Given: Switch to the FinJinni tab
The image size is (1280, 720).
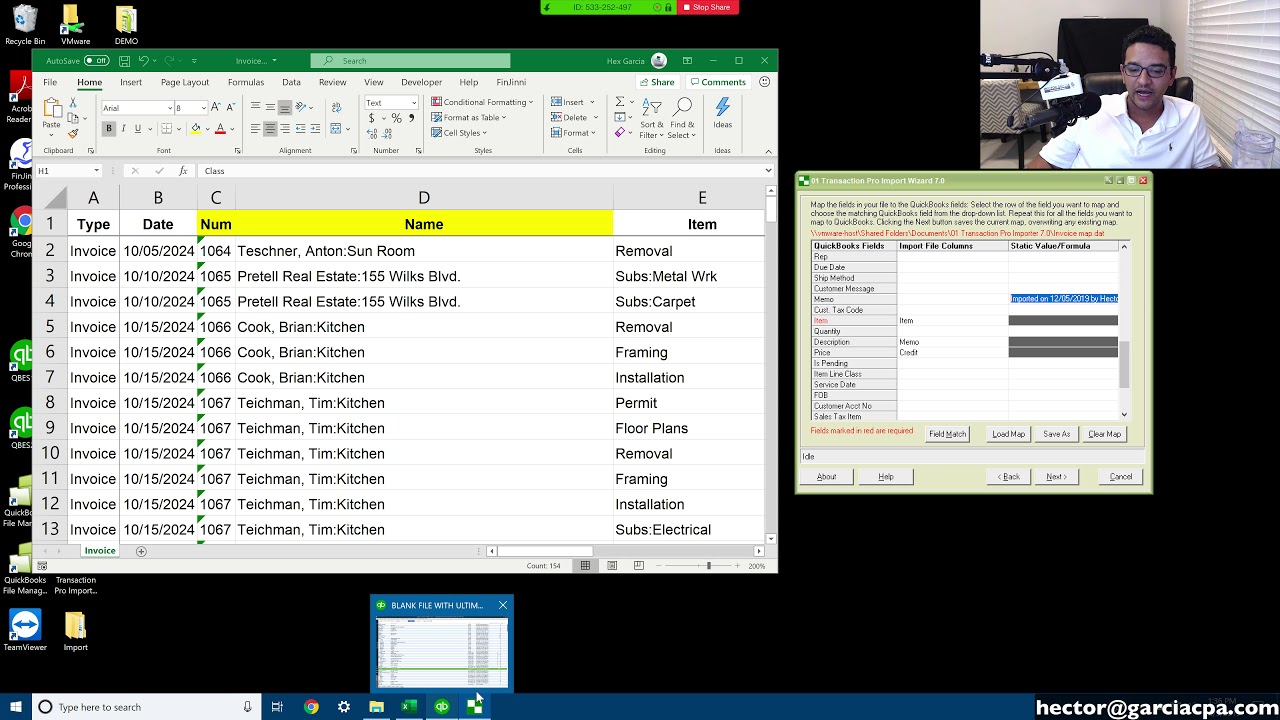Looking at the screenshot, I should (x=510, y=82).
